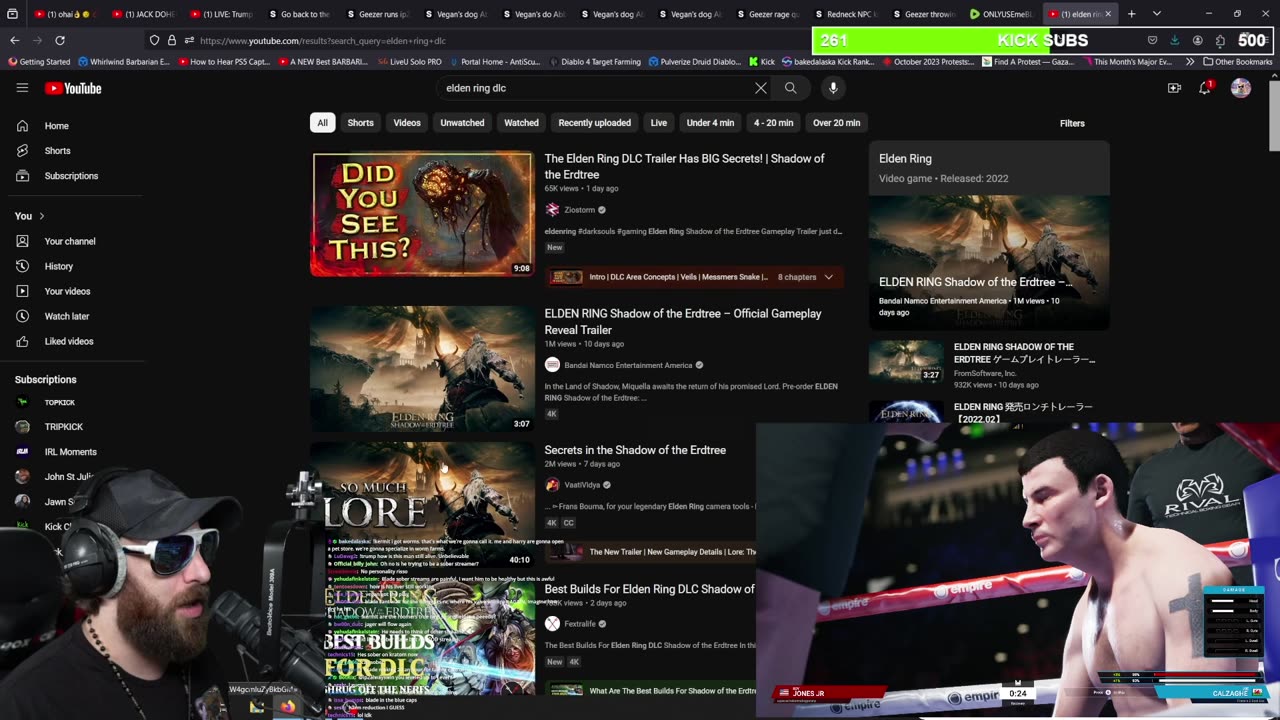
Task: Select the TOPKICK subscription
Action: (x=59, y=402)
